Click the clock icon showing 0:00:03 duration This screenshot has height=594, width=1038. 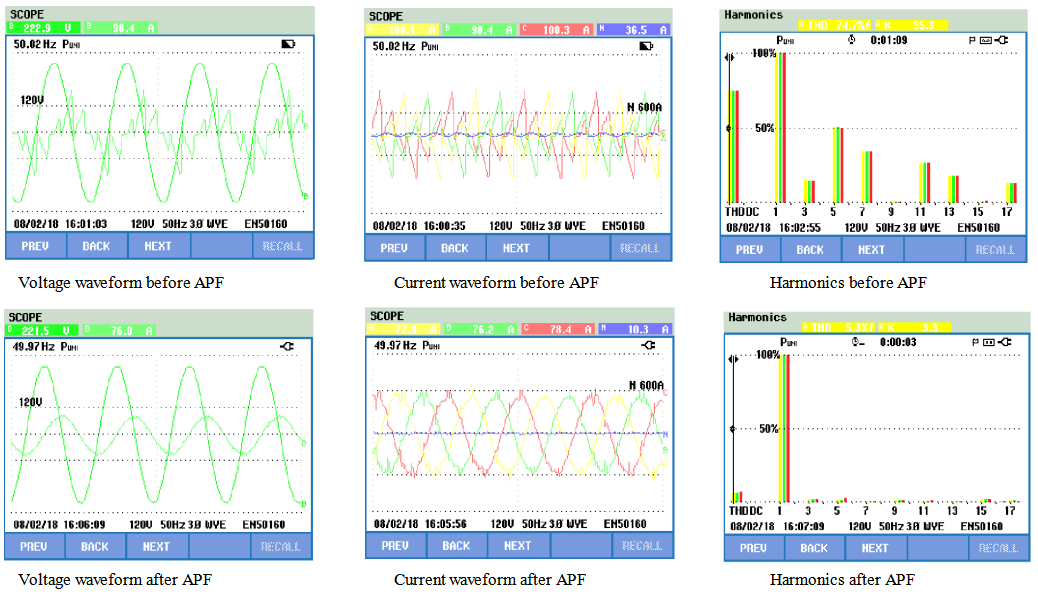855,340
